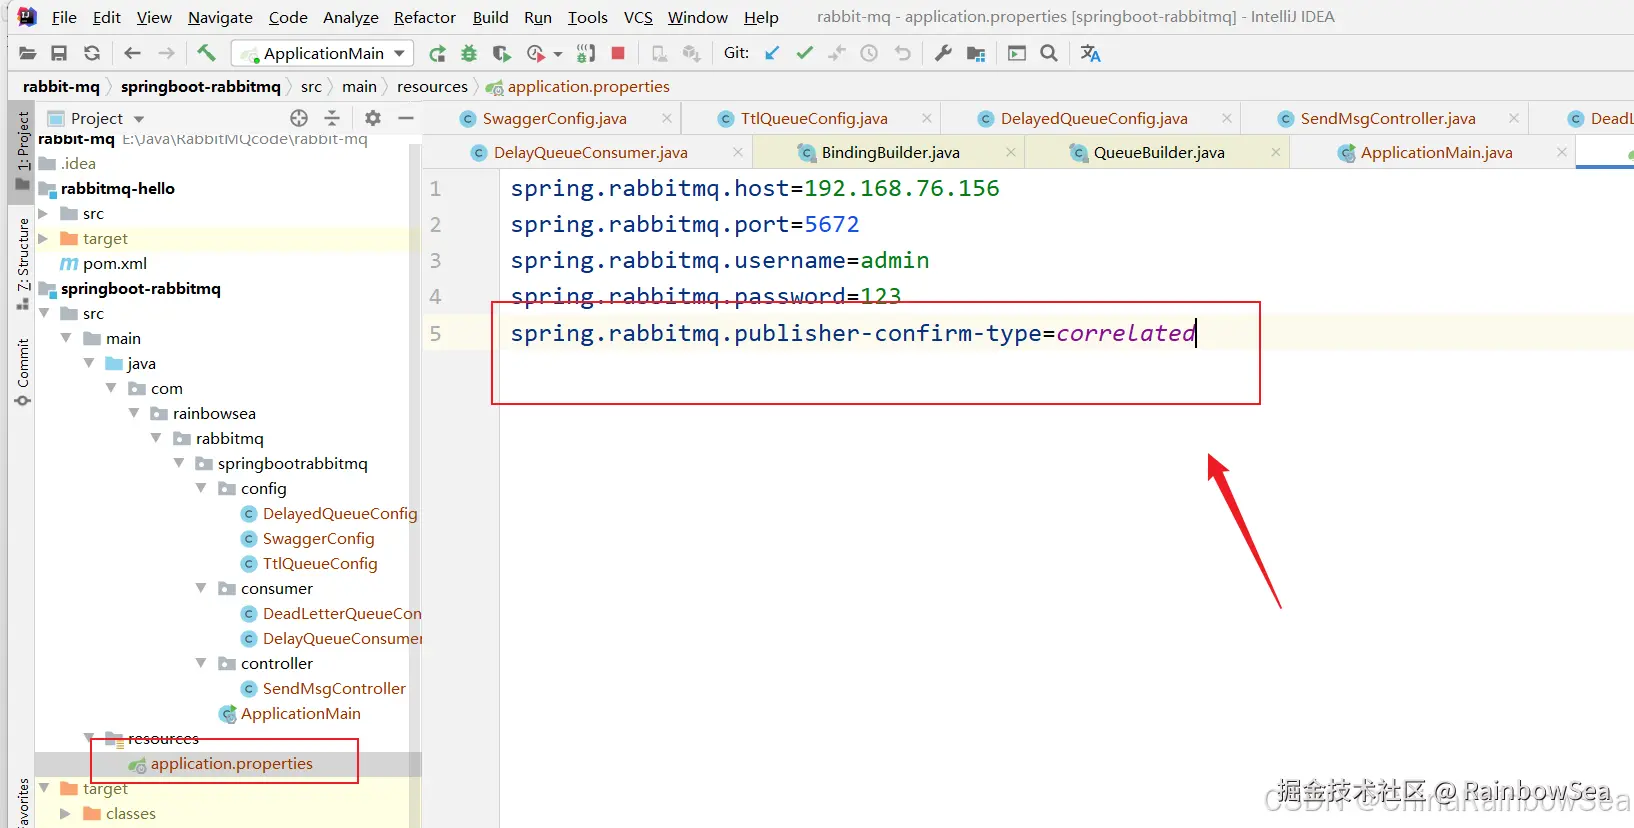Click the profiler run icon
The width and height of the screenshot is (1634, 828).
point(536,53)
